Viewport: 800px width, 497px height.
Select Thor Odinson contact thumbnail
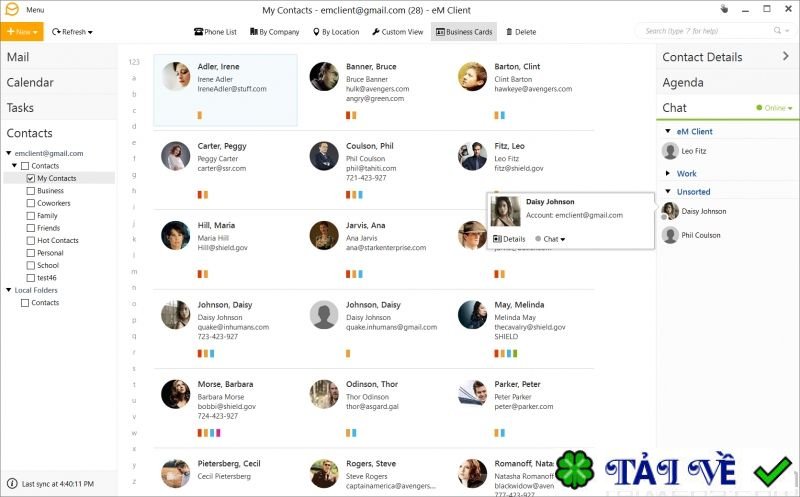pyautogui.click(x=324, y=393)
